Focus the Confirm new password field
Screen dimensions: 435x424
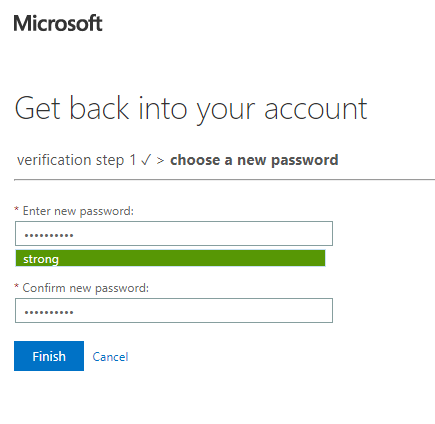tap(174, 310)
